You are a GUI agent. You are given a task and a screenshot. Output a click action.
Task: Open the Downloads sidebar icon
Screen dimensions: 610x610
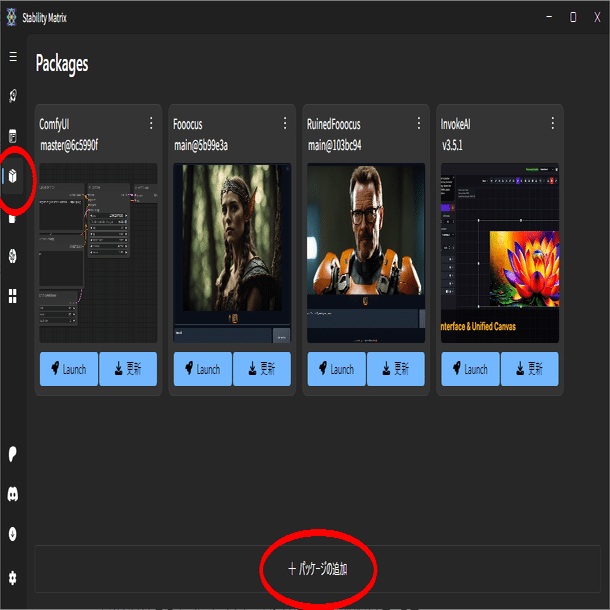[13, 534]
